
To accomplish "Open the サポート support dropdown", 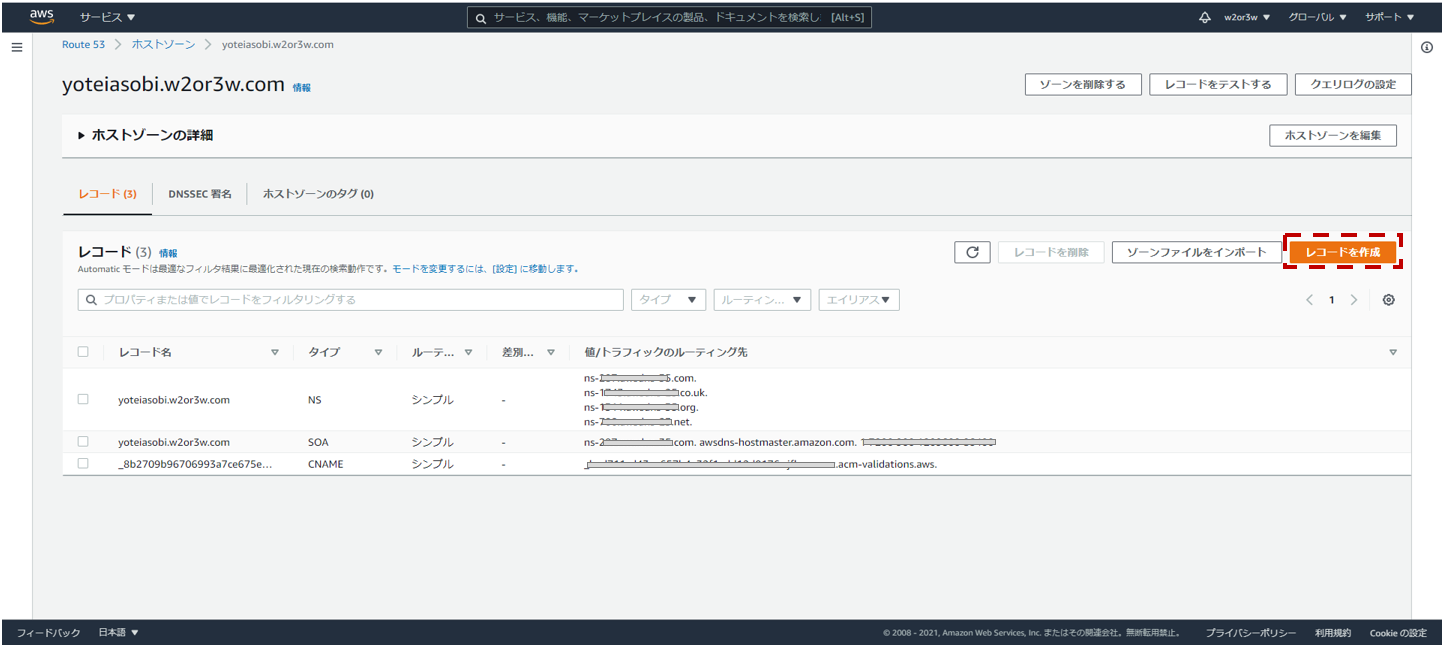I will (x=1390, y=17).
